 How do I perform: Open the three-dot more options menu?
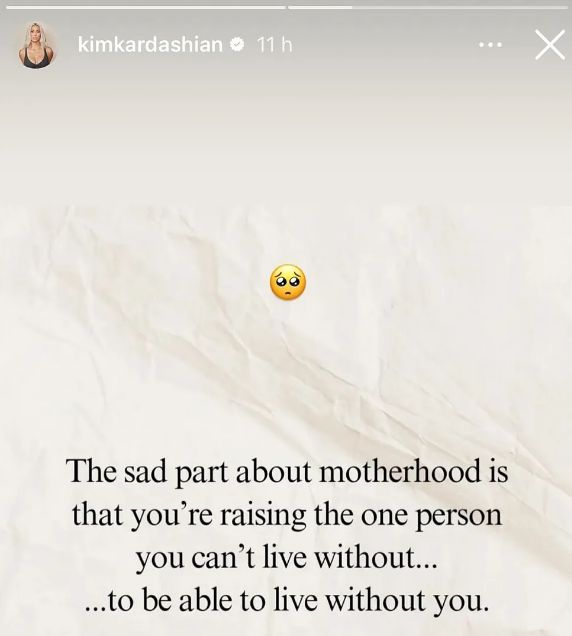tap(490, 45)
